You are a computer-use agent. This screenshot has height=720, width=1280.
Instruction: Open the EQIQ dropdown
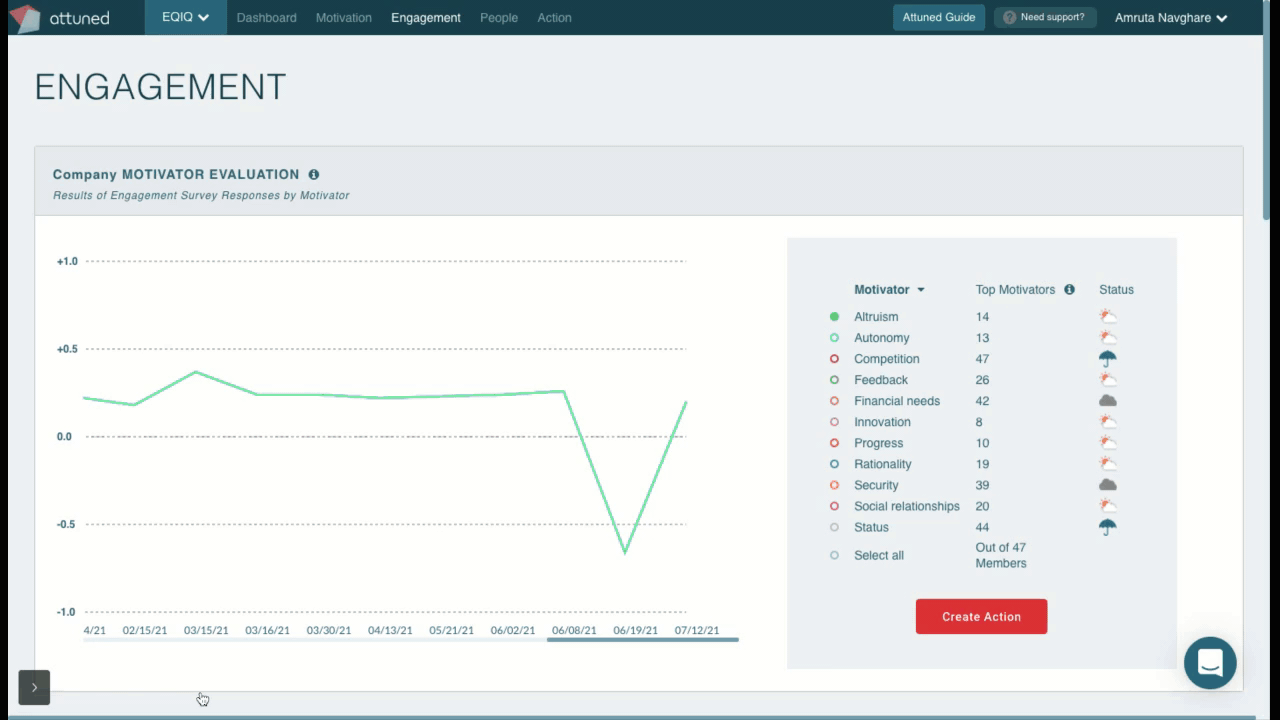[186, 18]
